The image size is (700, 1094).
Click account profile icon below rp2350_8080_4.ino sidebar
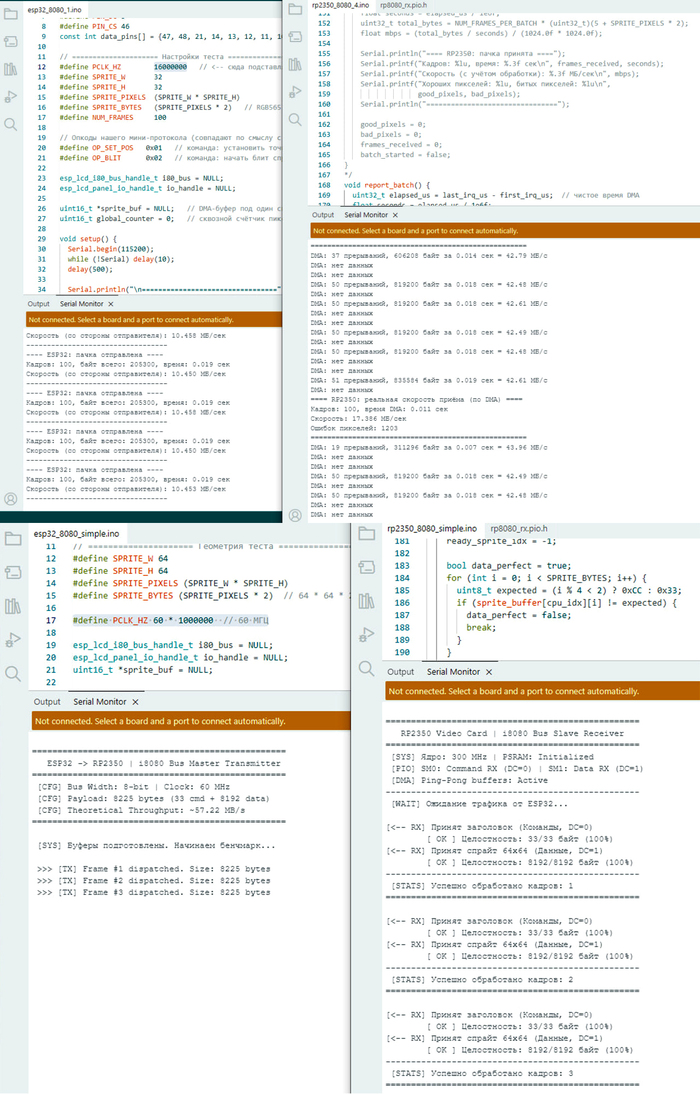(x=296, y=516)
